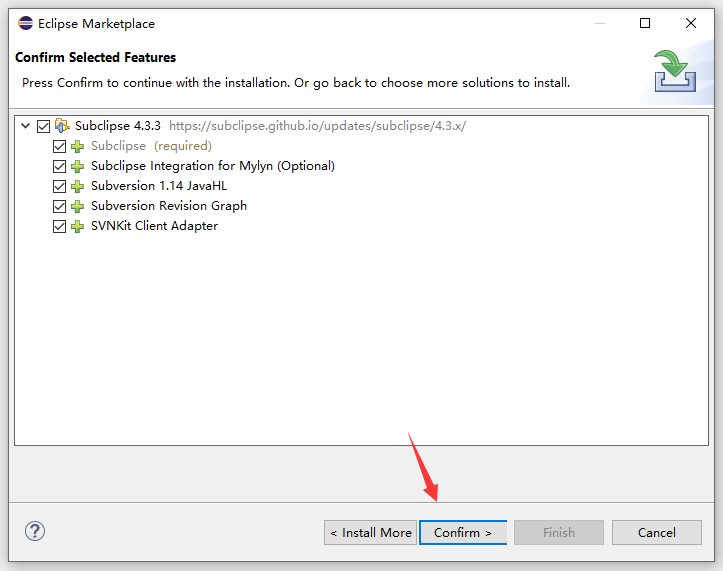Click the Eclipse logo in the title bar
Viewport: 723px width, 571px height.
(25, 23)
